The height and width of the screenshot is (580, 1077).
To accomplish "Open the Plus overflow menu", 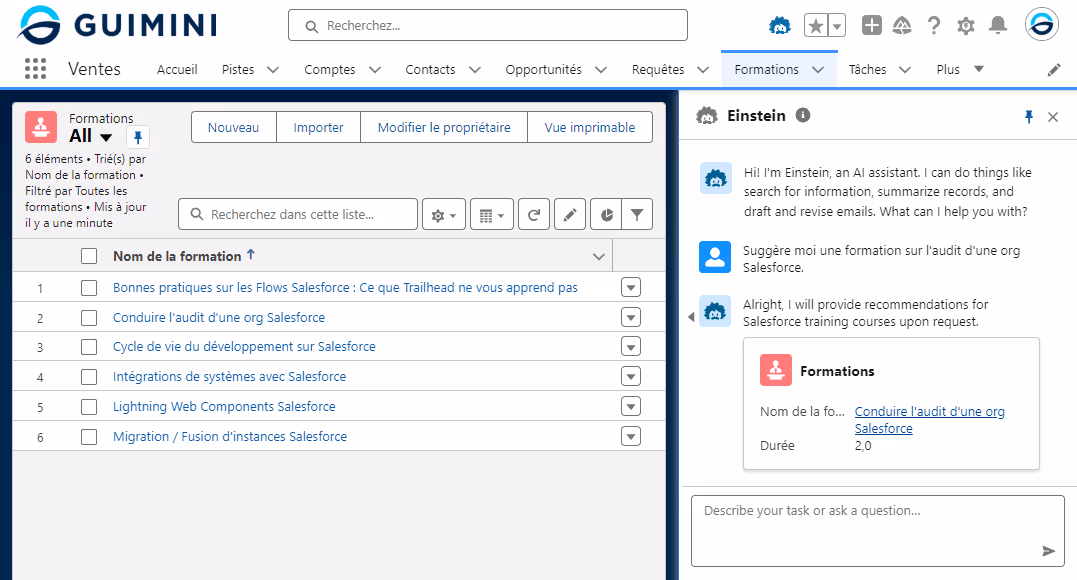I will [960, 69].
